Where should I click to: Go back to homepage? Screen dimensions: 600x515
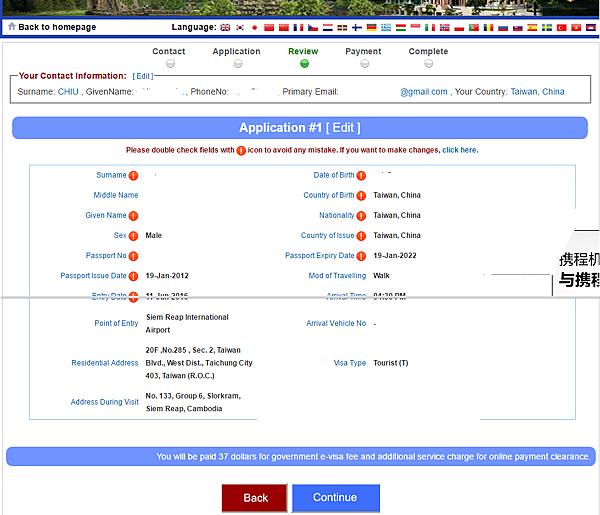(57, 27)
